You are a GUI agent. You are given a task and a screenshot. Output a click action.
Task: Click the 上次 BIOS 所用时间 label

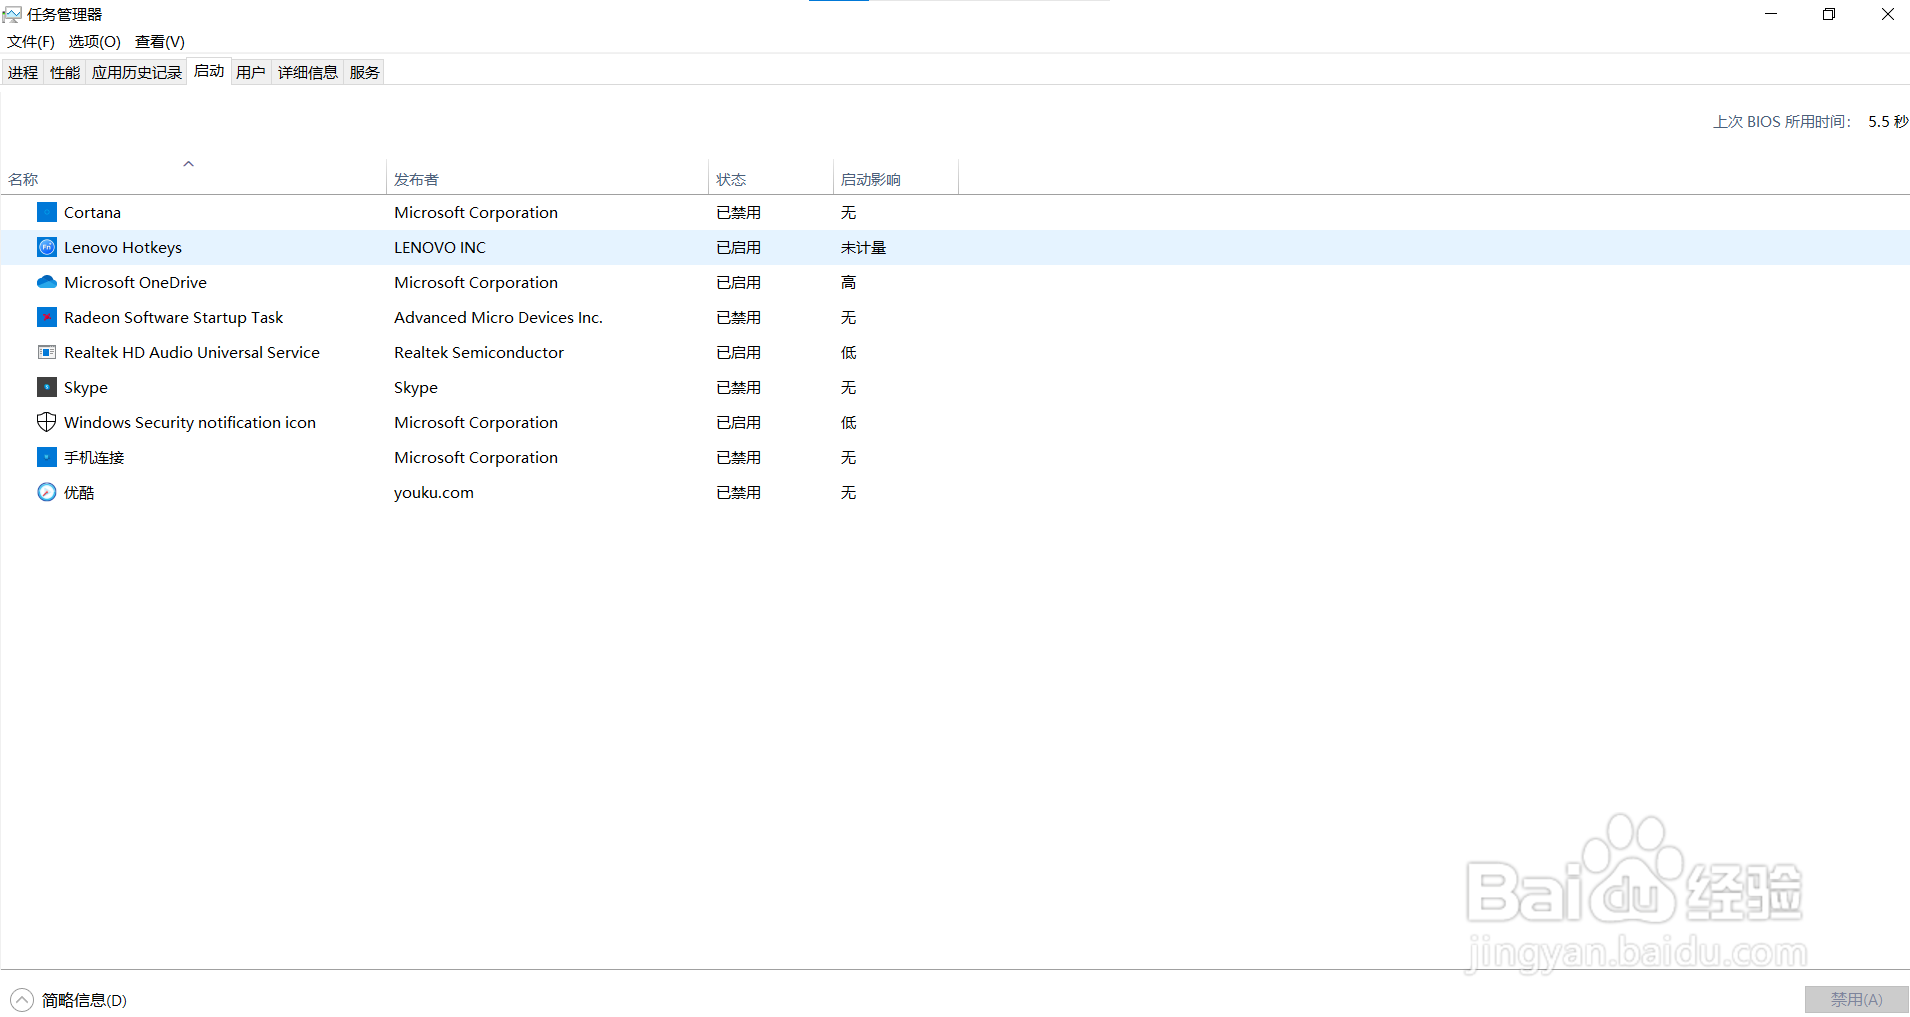(x=1782, y=121)
